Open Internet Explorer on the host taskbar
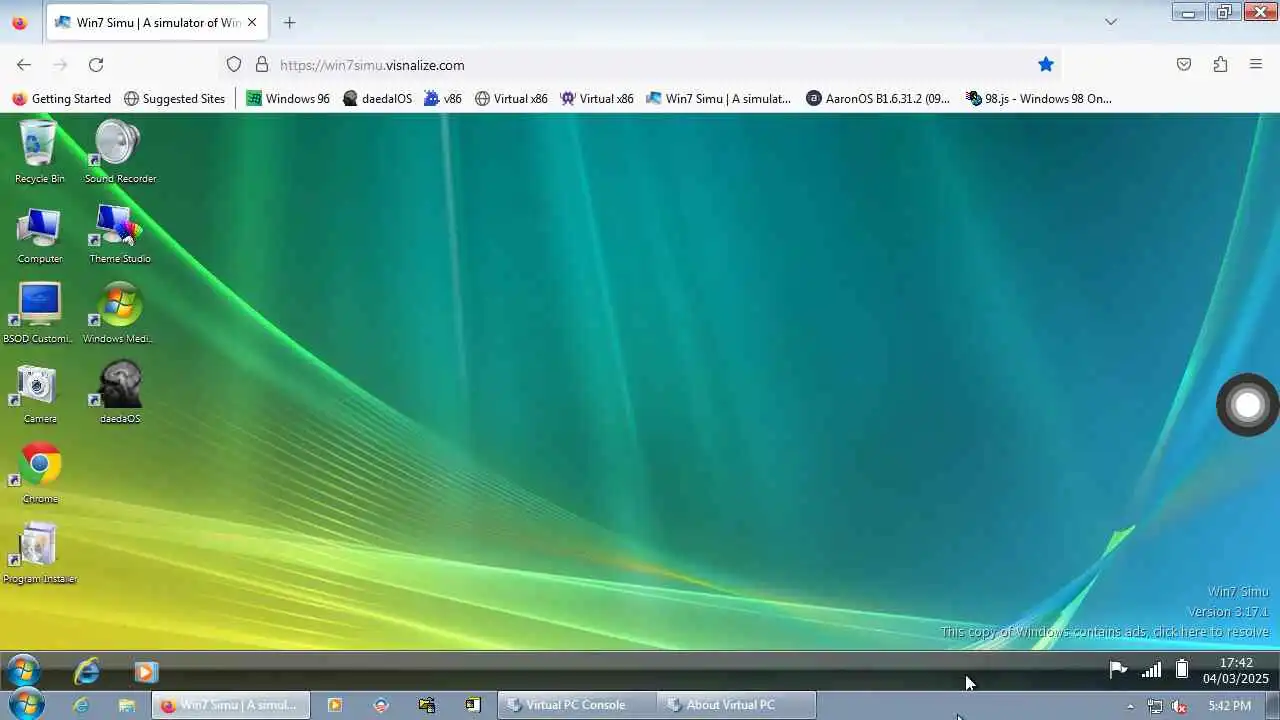Screen dimensions: 1280x720 [81, 705]
